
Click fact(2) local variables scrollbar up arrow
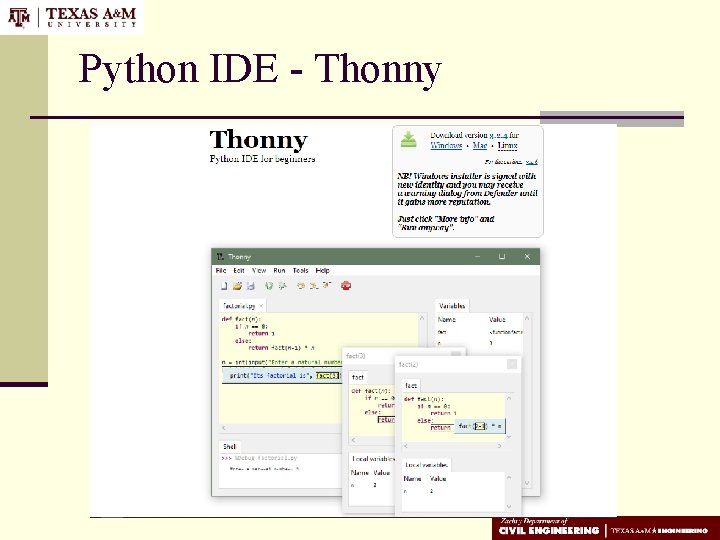(x=509, y=478)
